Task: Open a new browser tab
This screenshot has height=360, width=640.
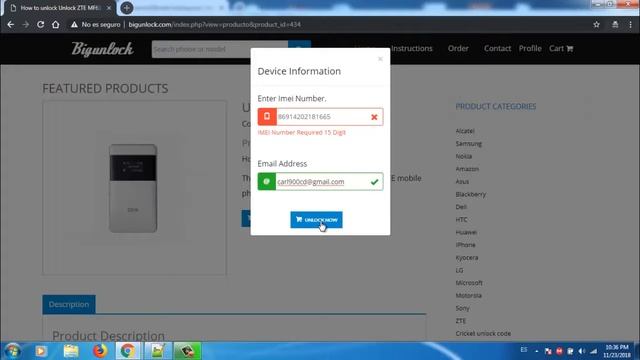Action: [127, 8]
